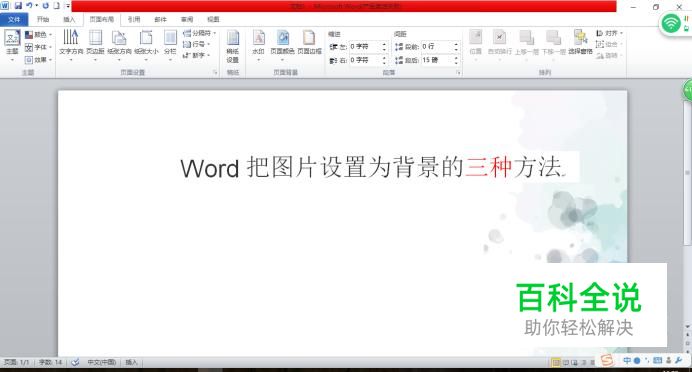Increase spacing before with up arrow
The width and height of the screenshot is (692, 372).
point(456,44)
